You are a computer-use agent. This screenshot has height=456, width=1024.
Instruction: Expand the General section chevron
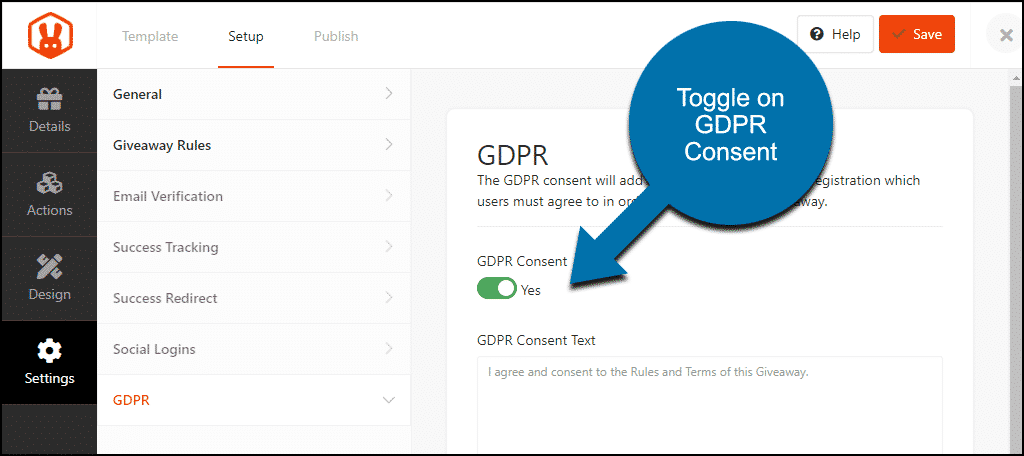pos(389,93)
